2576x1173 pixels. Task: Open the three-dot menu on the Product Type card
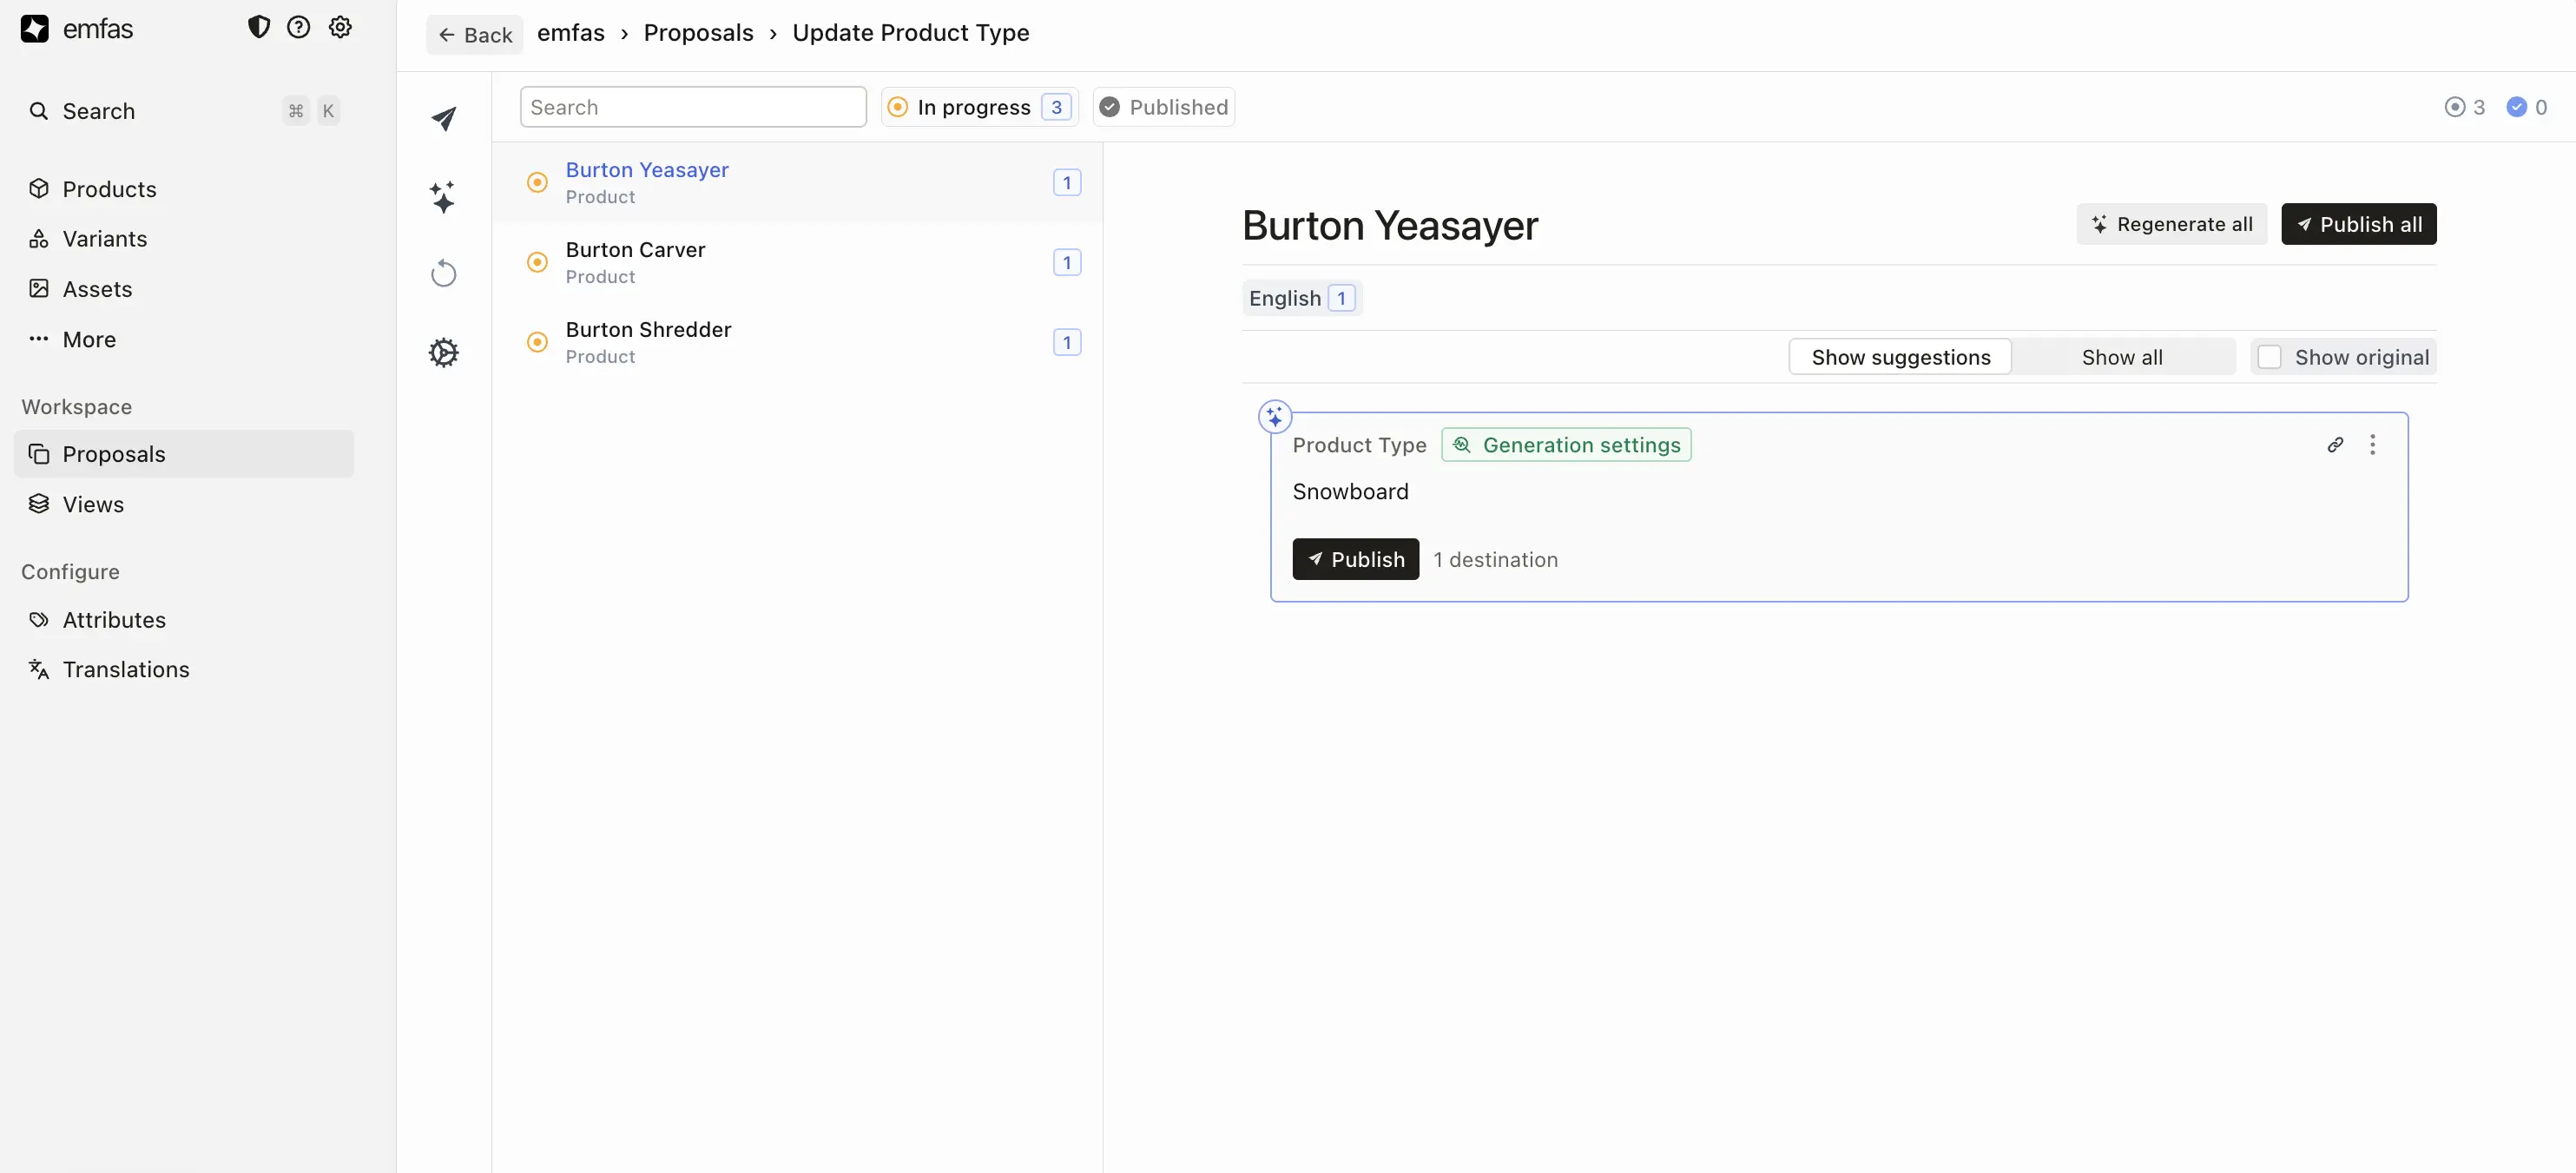click(x=2374, y=444)
